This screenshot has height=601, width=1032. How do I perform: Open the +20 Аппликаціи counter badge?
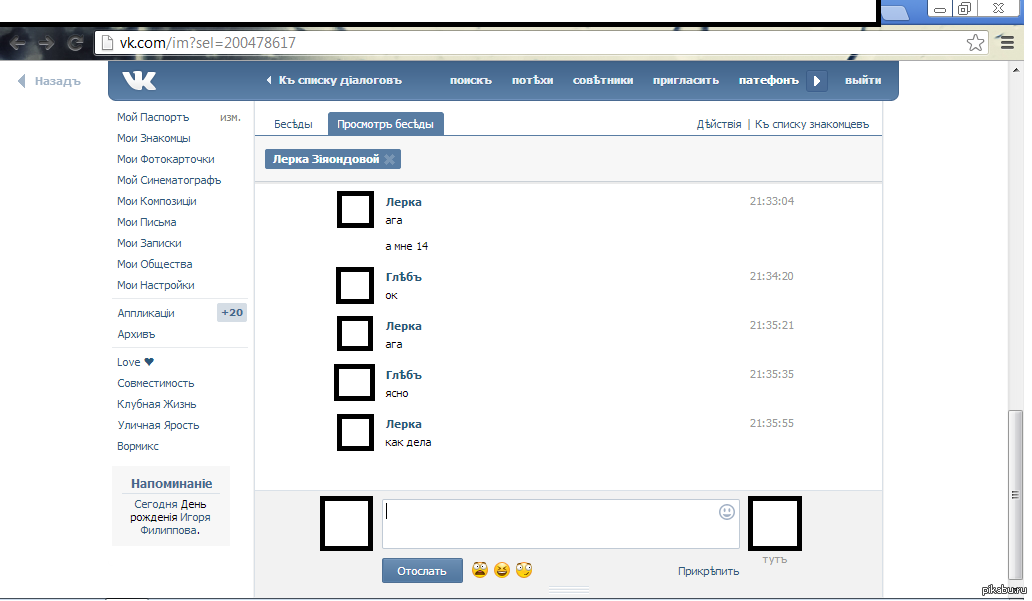(x=232, y=313)
